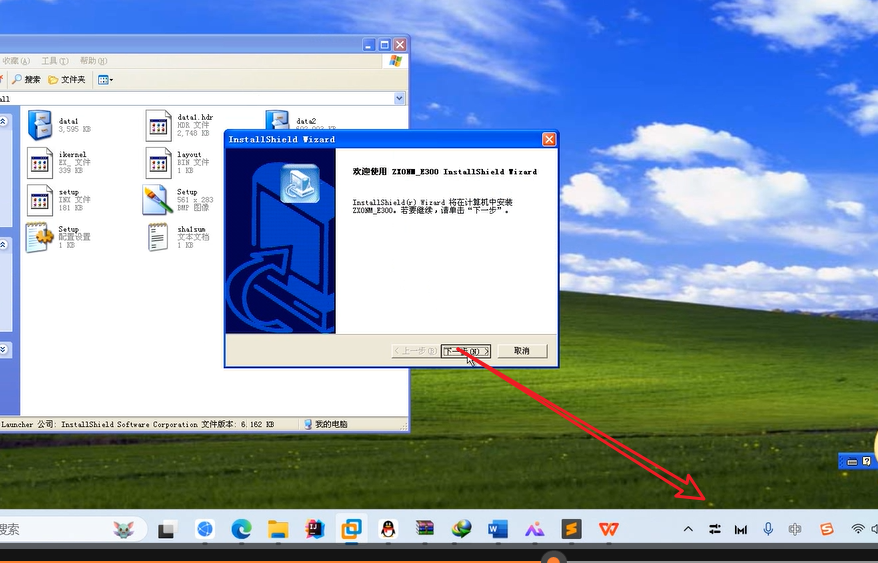Image resolution: width=878 pixels, height=563 pixels.
Task: Open the views dropdown in Explorer toolbar
Action: (105, 80)
